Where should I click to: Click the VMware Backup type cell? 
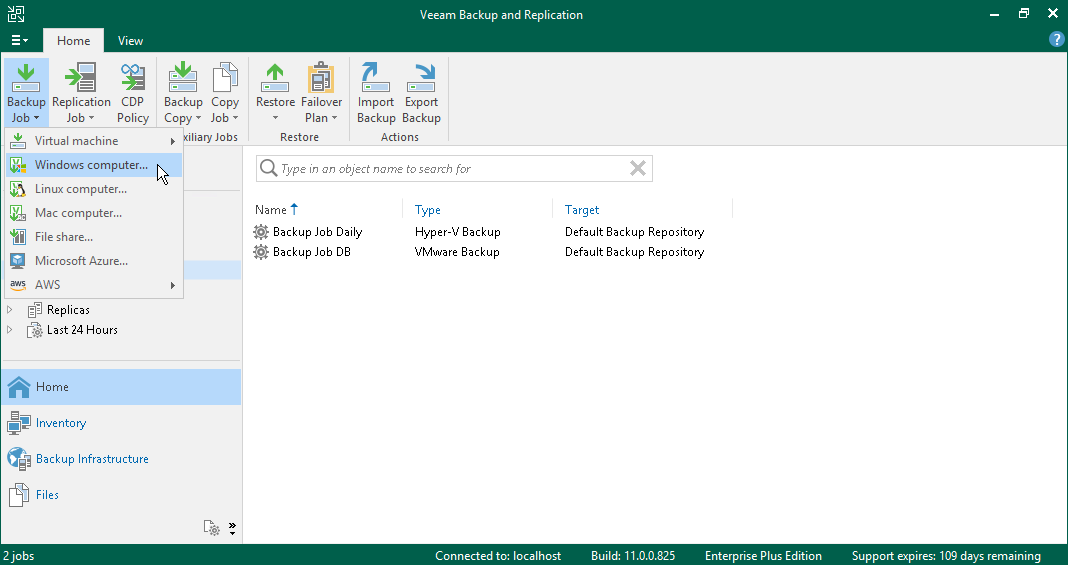point(457,252)
